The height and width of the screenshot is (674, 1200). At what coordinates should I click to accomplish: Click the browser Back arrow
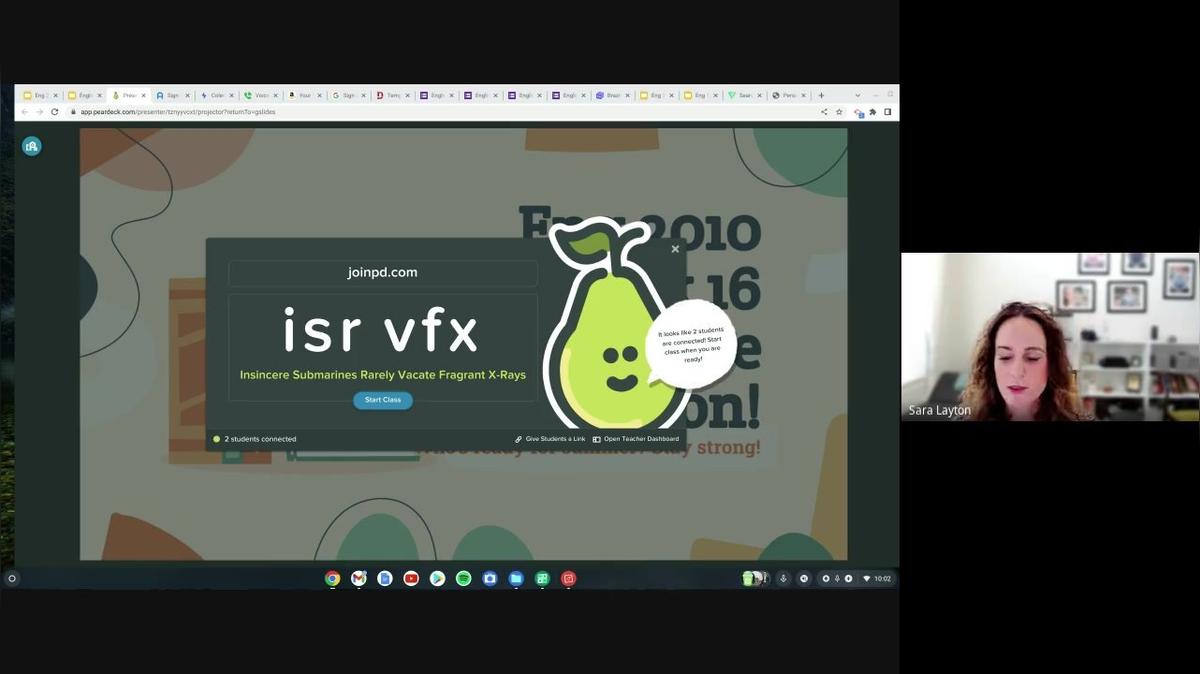tap(25, 112)
